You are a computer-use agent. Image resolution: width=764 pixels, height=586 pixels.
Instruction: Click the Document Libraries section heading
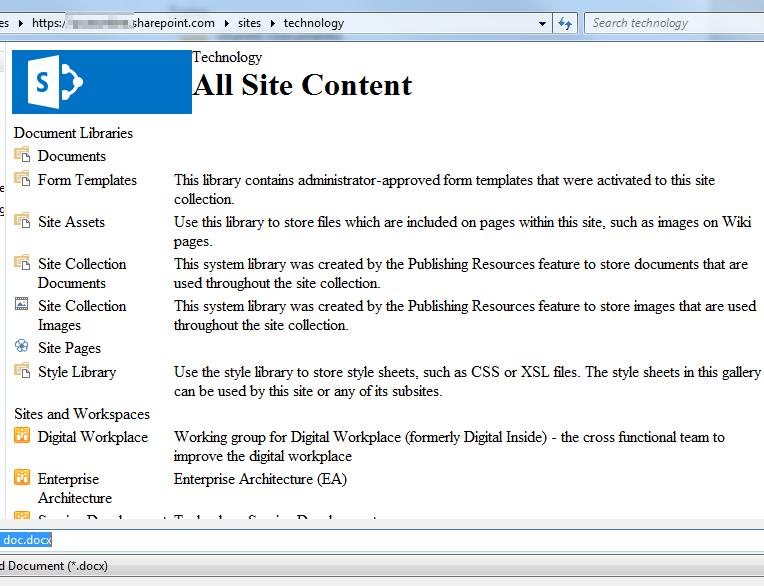(x=73, y=133)
